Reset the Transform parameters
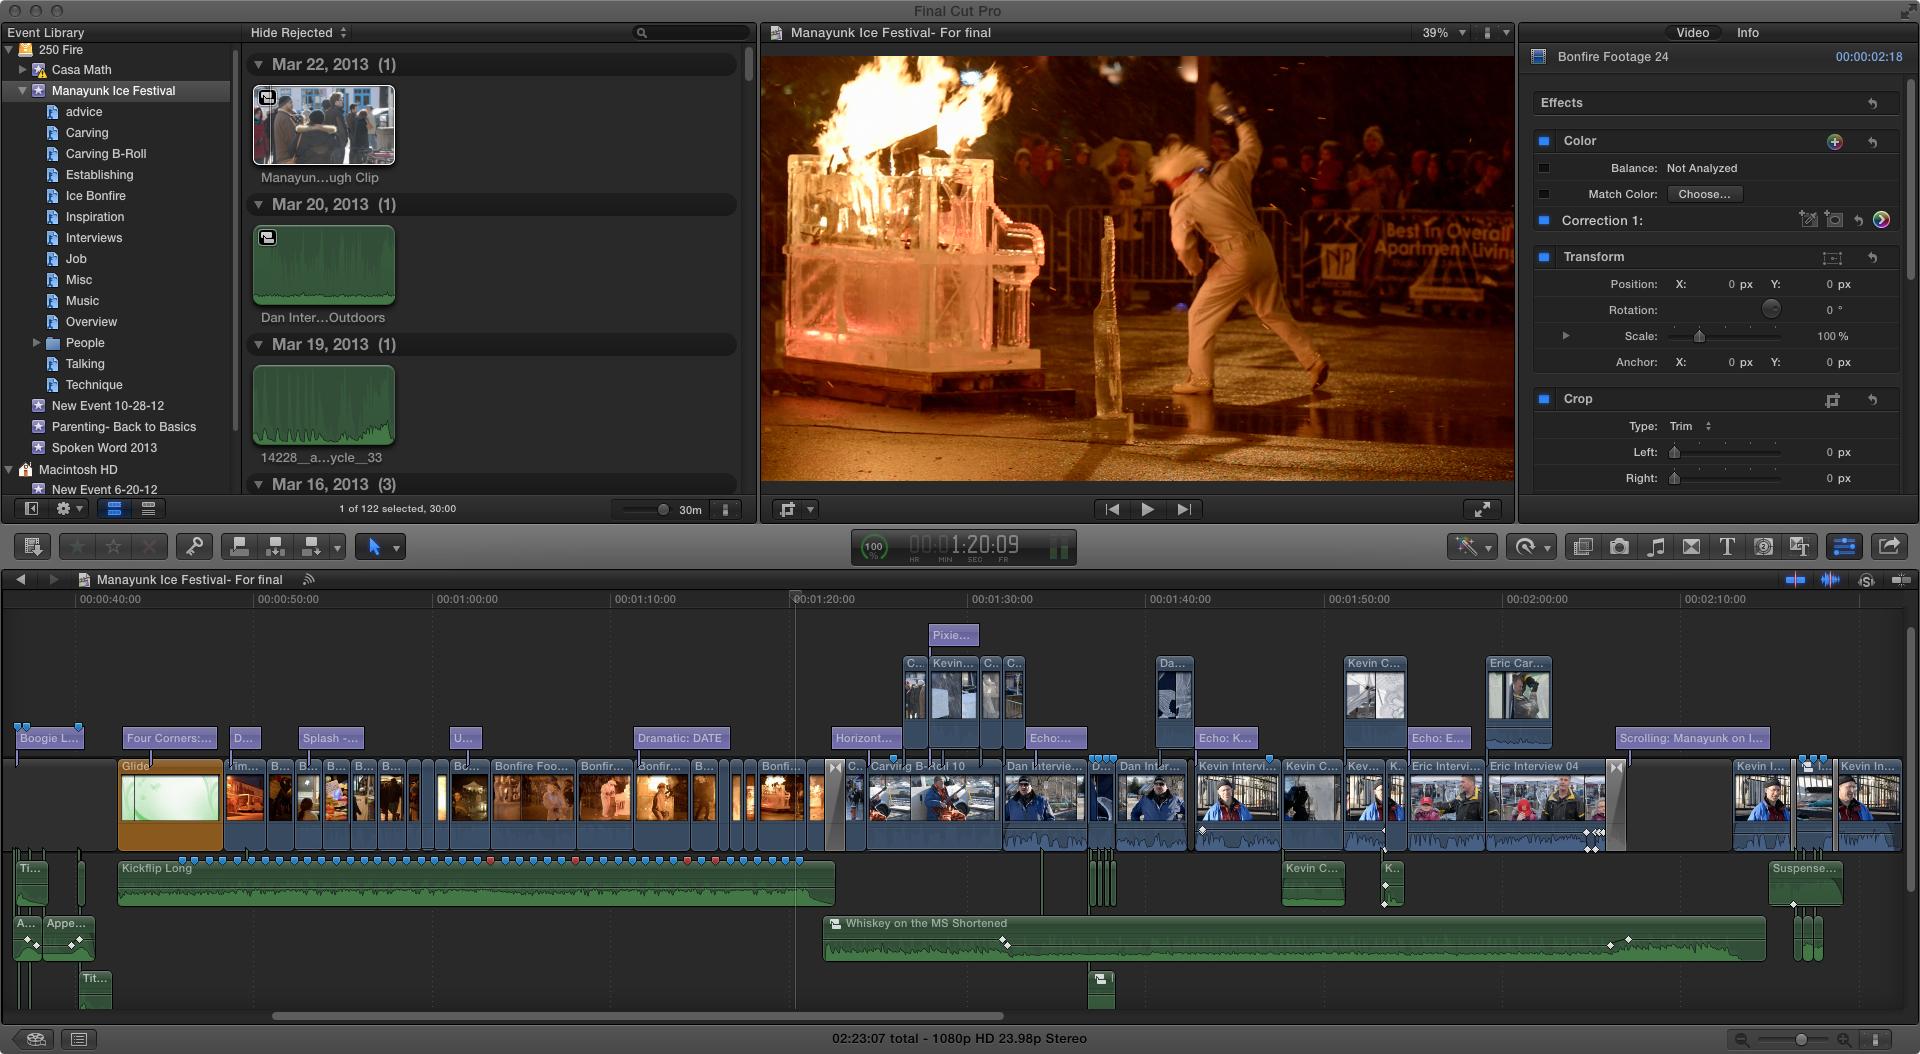 tap(1873, 257)
